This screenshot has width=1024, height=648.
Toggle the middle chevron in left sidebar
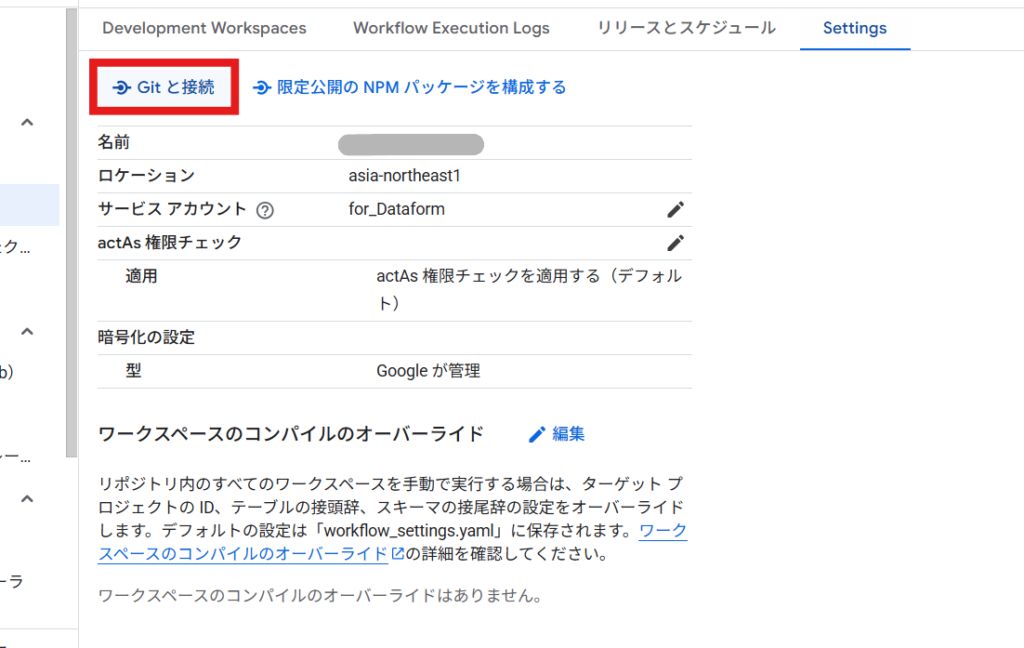pos(28,332)
